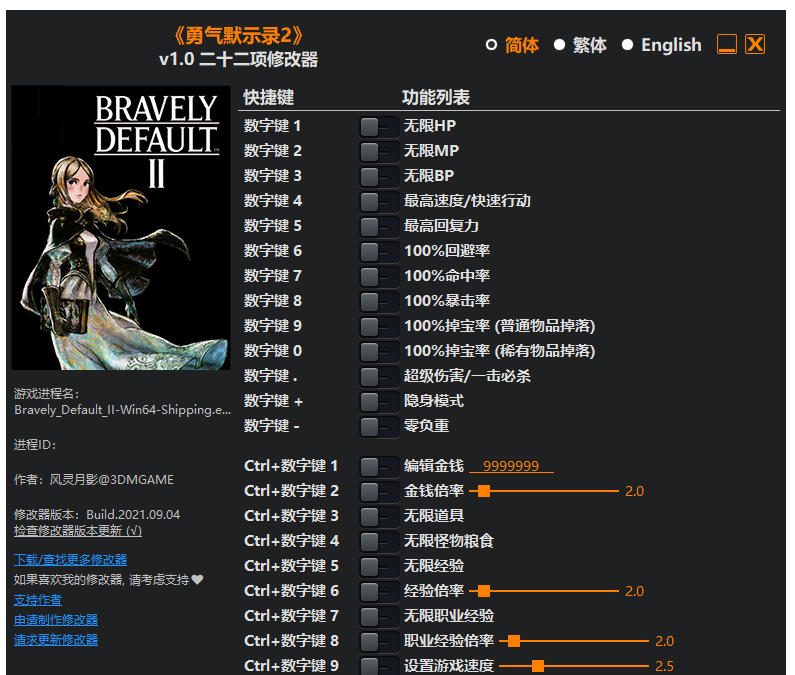
Task: Toggle the 经验倍率 switch
Action: coord(379,591)
